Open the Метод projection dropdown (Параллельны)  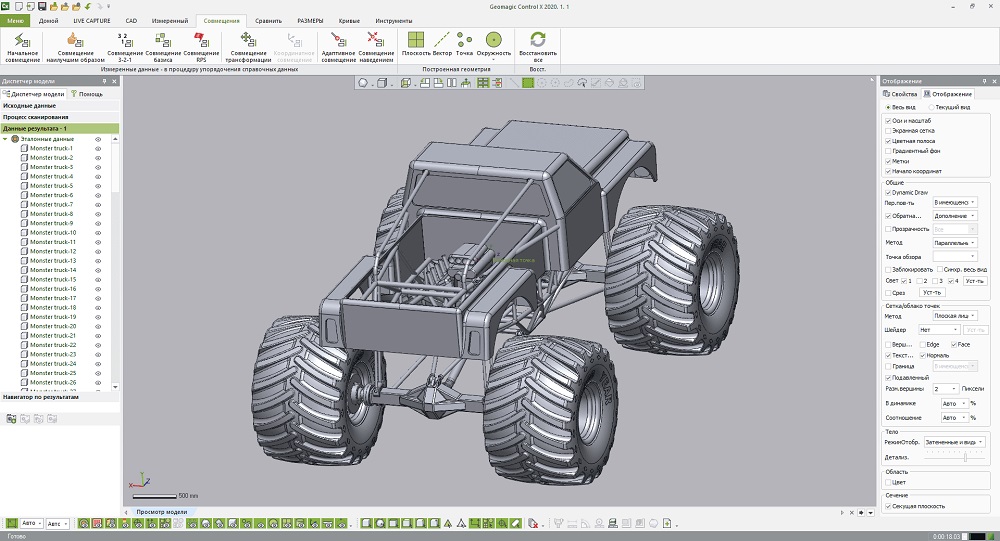click(x=956, y=242)
